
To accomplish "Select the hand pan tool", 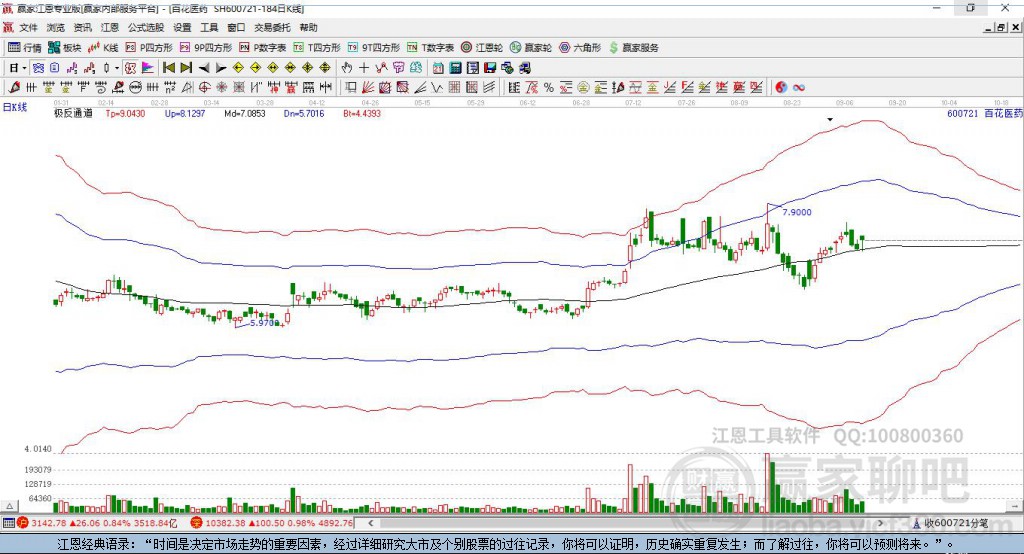I will (x=347, y=68).
